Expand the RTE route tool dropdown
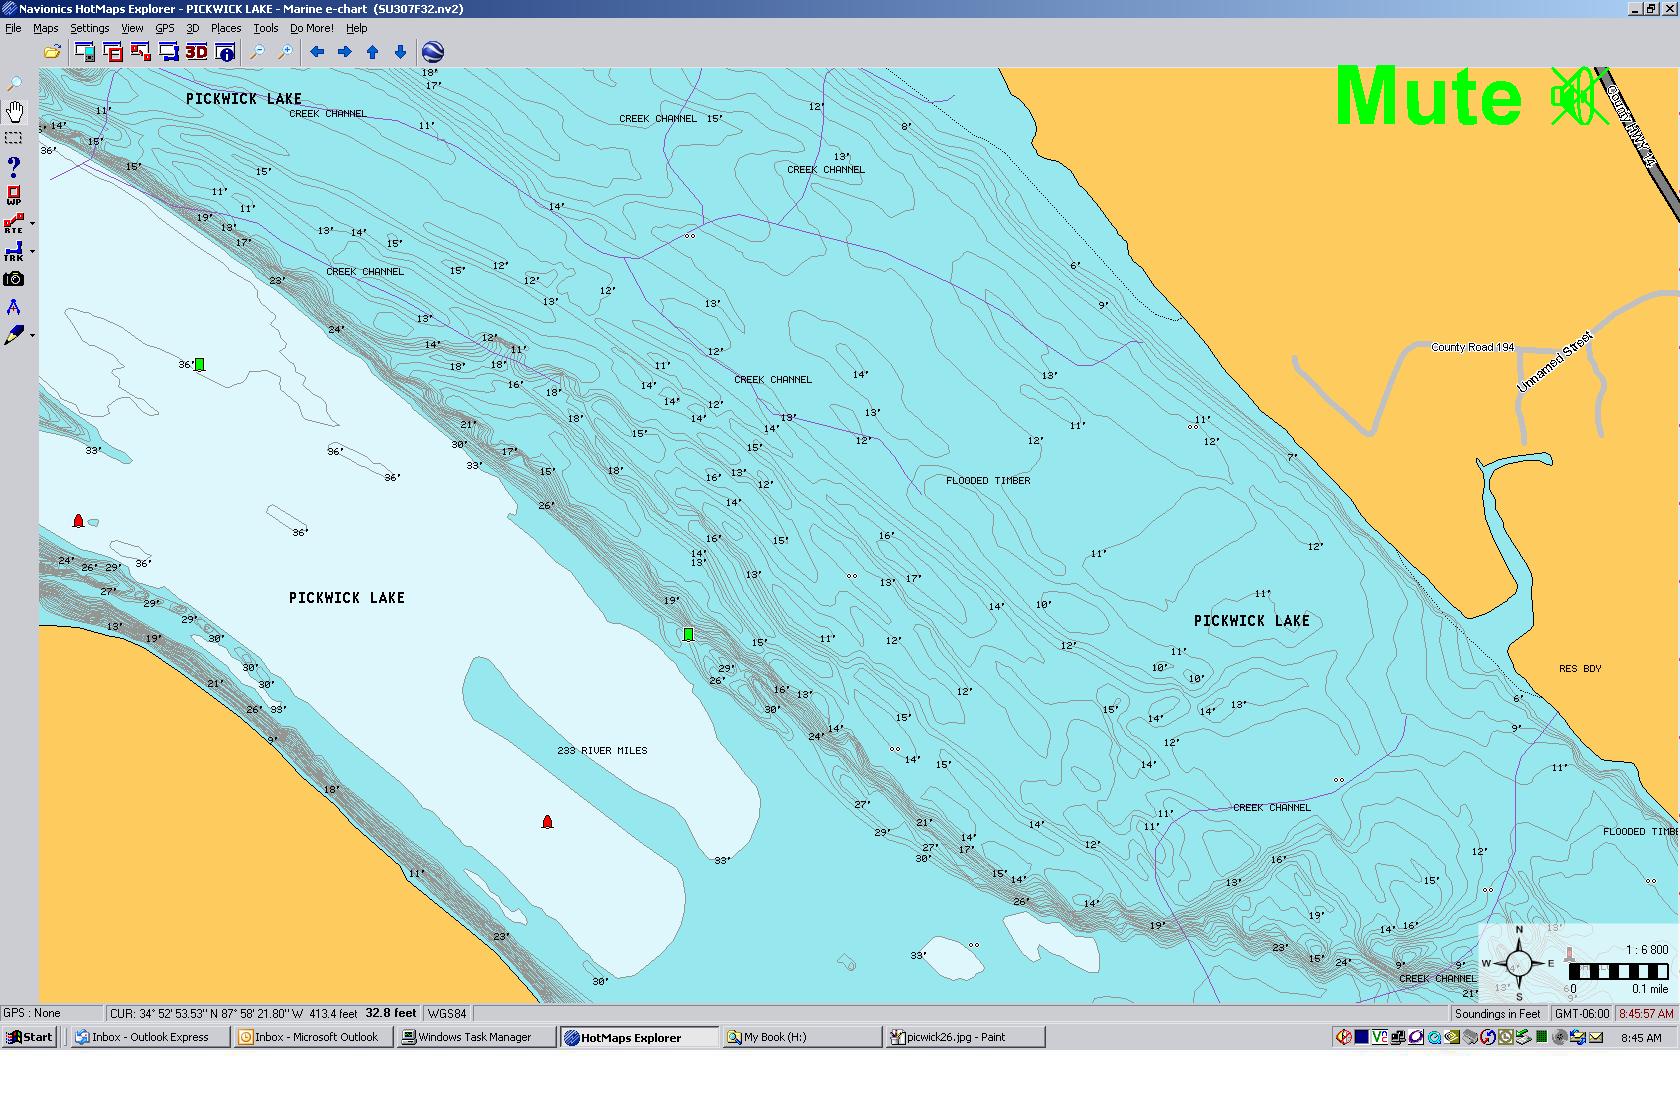 pos(32,224)
